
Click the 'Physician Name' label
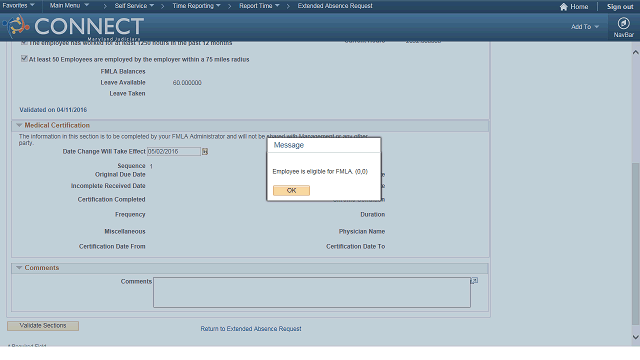(362, 231)
